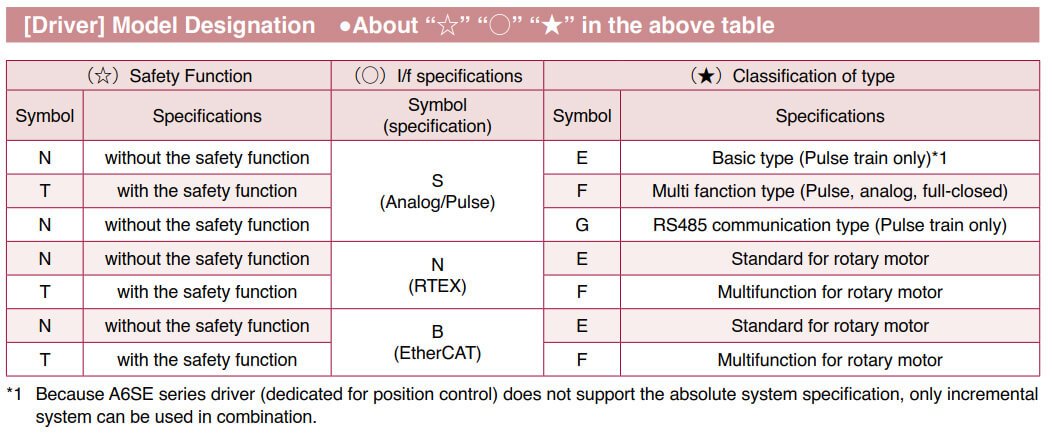This screenshot has height=438, width=1052.
Task: Click the "[Driver] Model Designation" title
Action: pyautogui.click(x=169, y=25)
